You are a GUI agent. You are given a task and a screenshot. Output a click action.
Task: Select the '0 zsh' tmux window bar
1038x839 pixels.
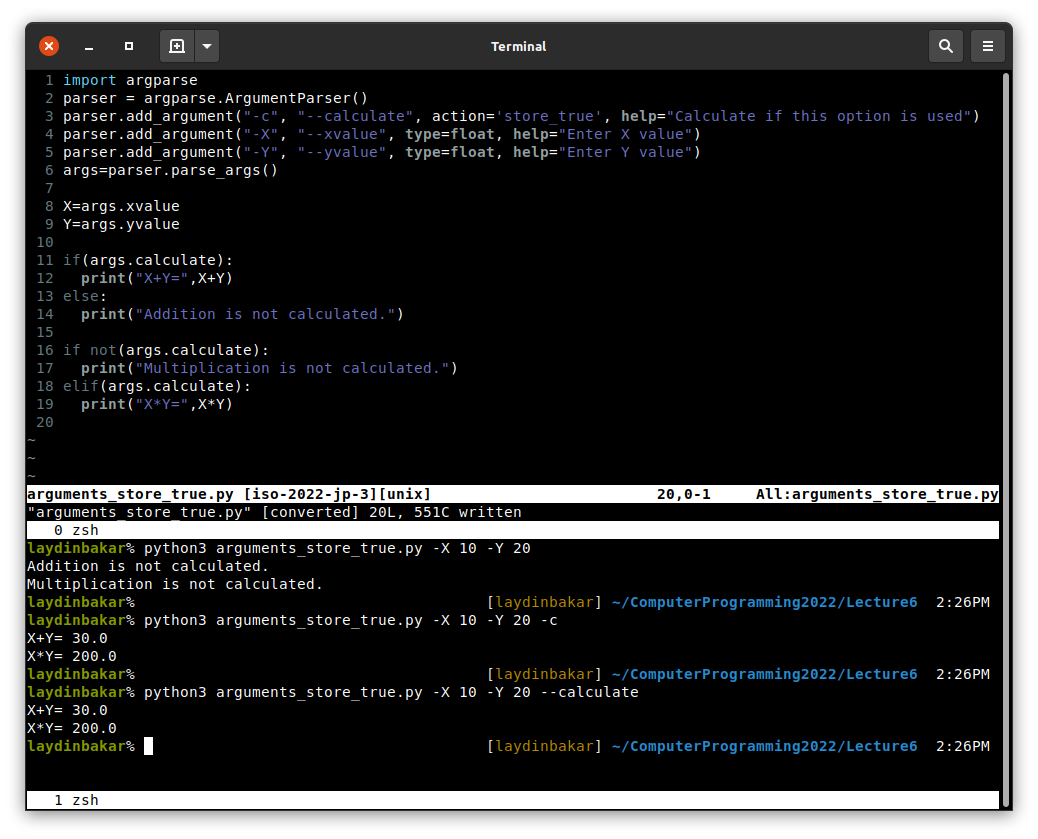[x=76, y=530]
